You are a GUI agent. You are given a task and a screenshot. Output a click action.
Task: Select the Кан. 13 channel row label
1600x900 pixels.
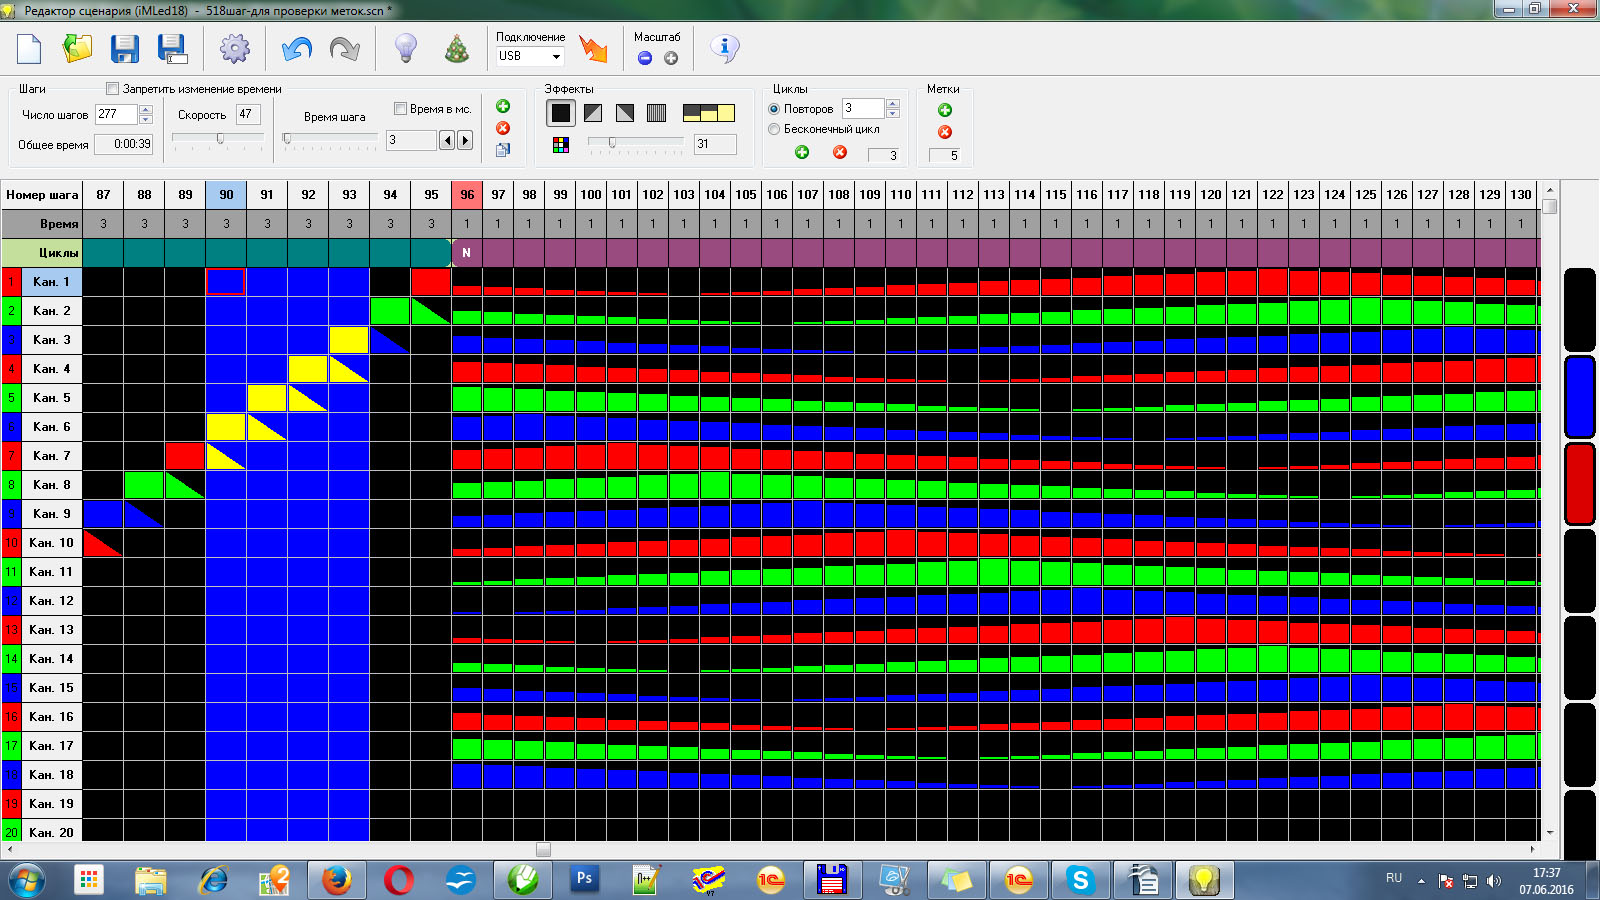[52, 630]
